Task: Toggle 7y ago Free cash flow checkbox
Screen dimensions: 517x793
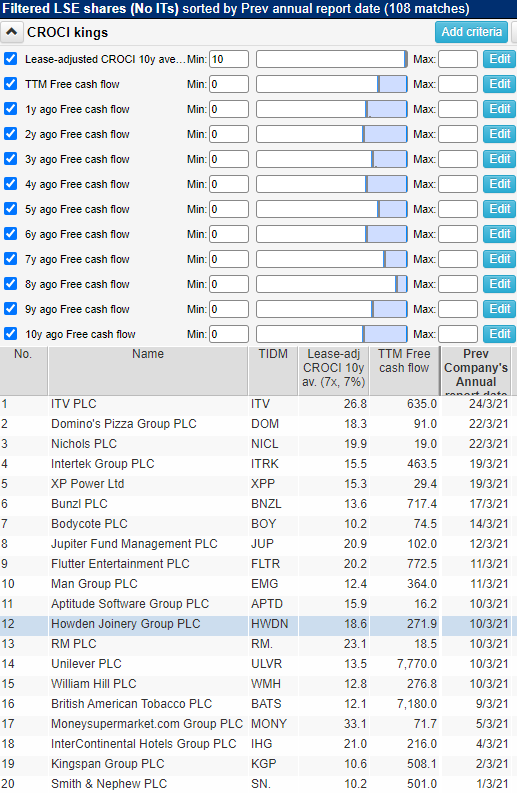Action: click(11, 259)
